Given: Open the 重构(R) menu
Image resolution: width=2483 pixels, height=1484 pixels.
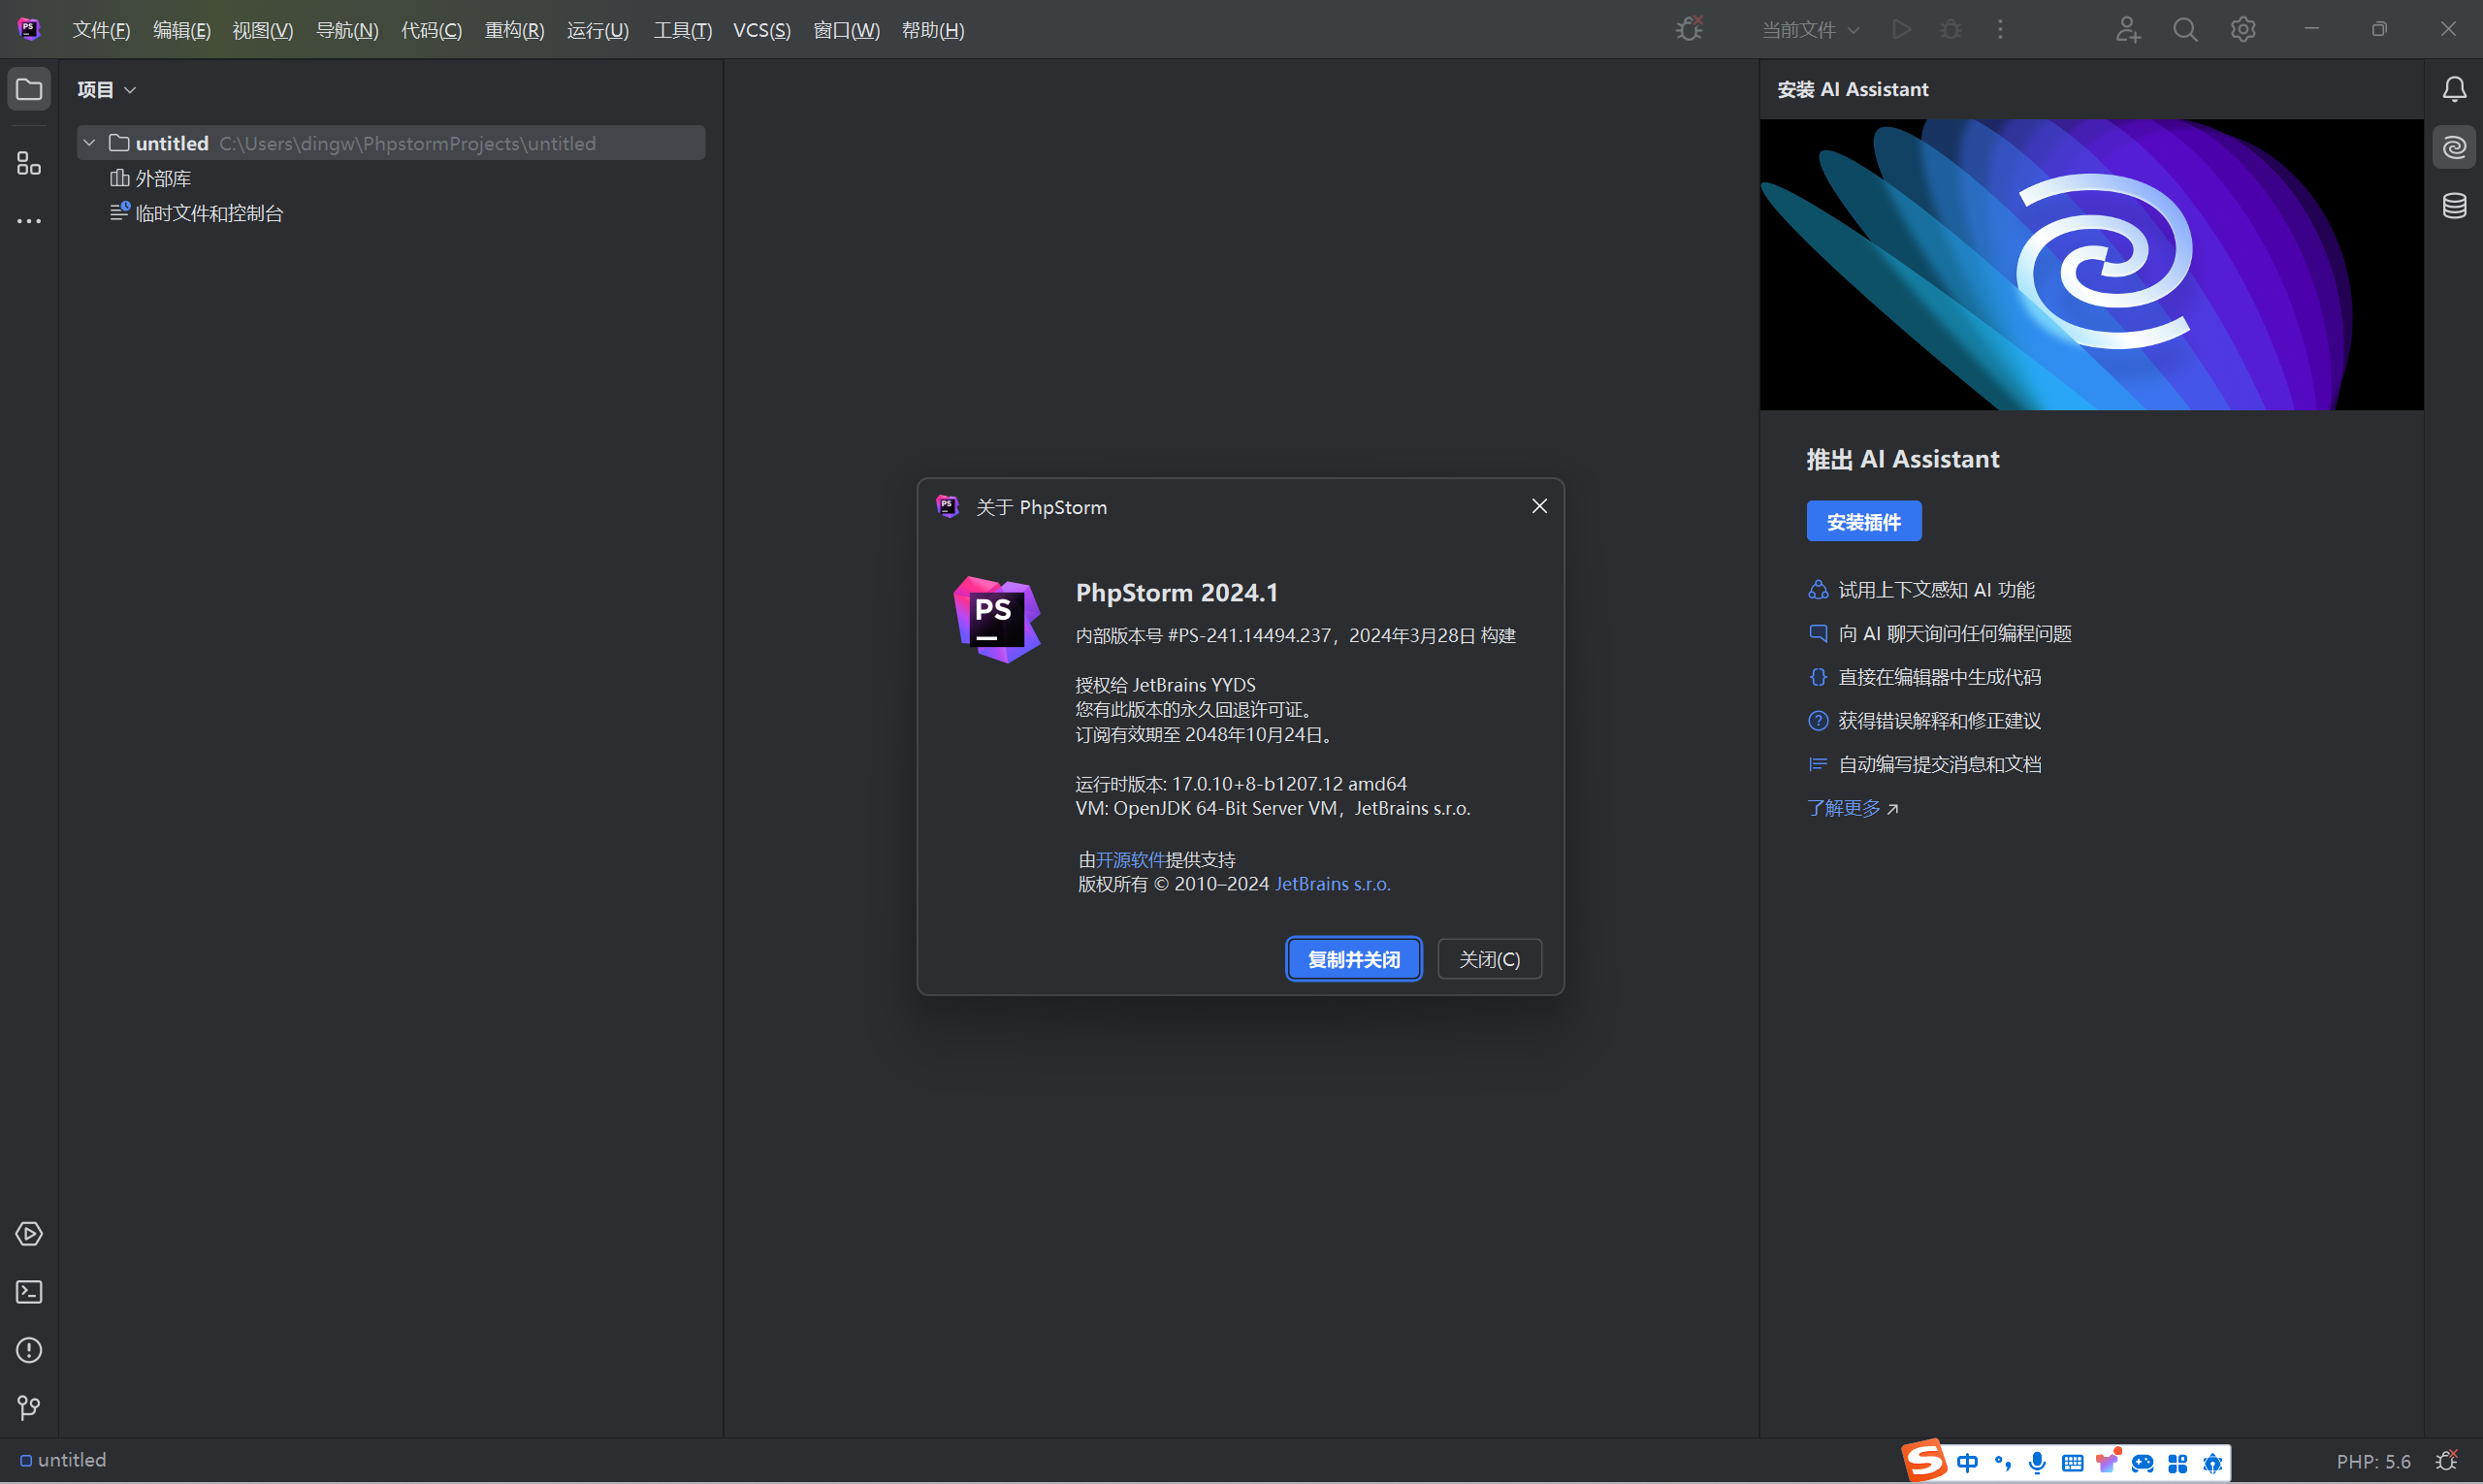Looking at the screenshot, I should [x=514, y=30].
